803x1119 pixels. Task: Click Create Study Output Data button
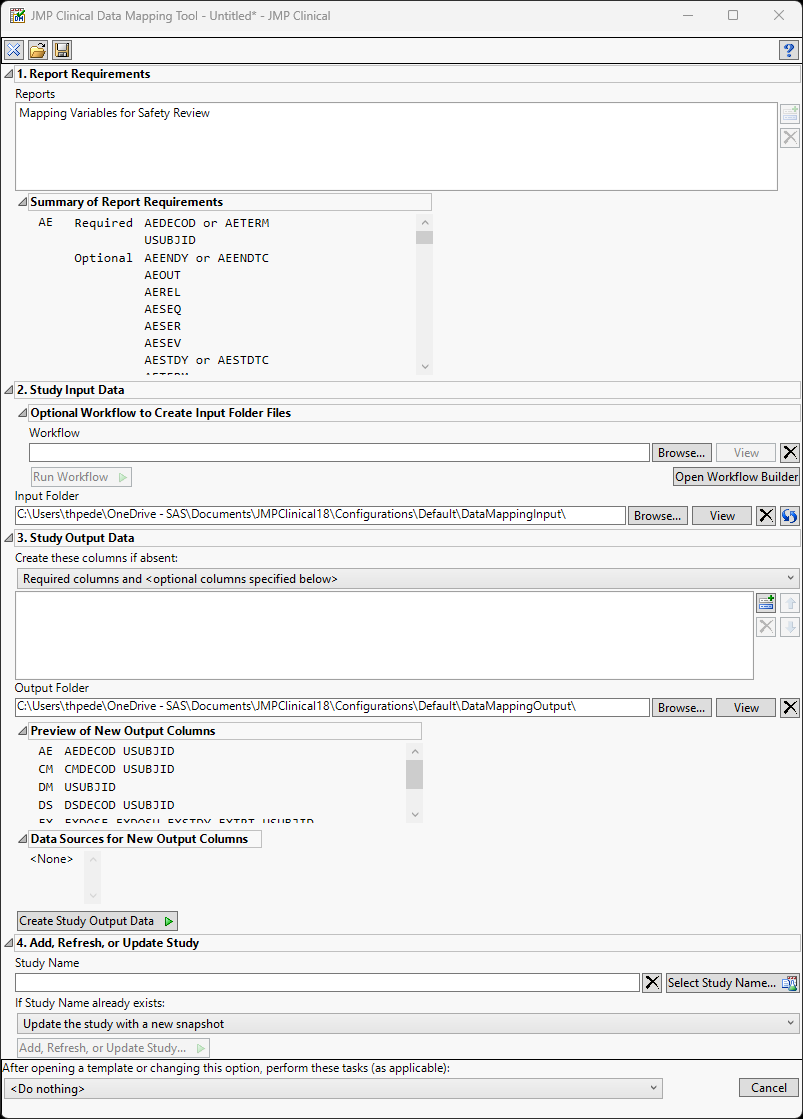(97, 921)
